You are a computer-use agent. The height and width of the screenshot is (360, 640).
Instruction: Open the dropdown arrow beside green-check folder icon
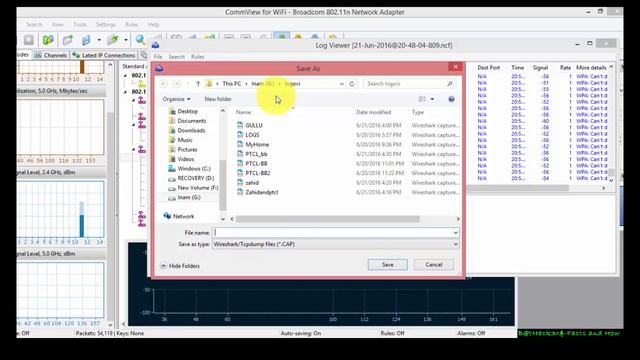pos(126,40)
